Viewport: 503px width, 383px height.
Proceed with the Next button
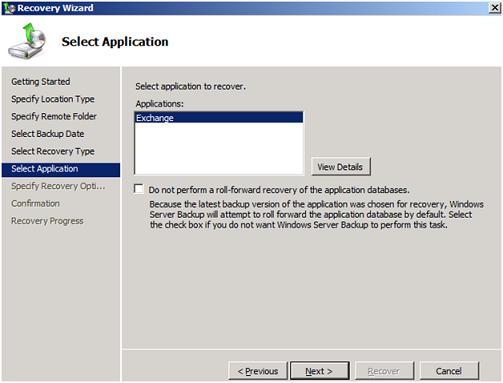(x=320, y=371)
